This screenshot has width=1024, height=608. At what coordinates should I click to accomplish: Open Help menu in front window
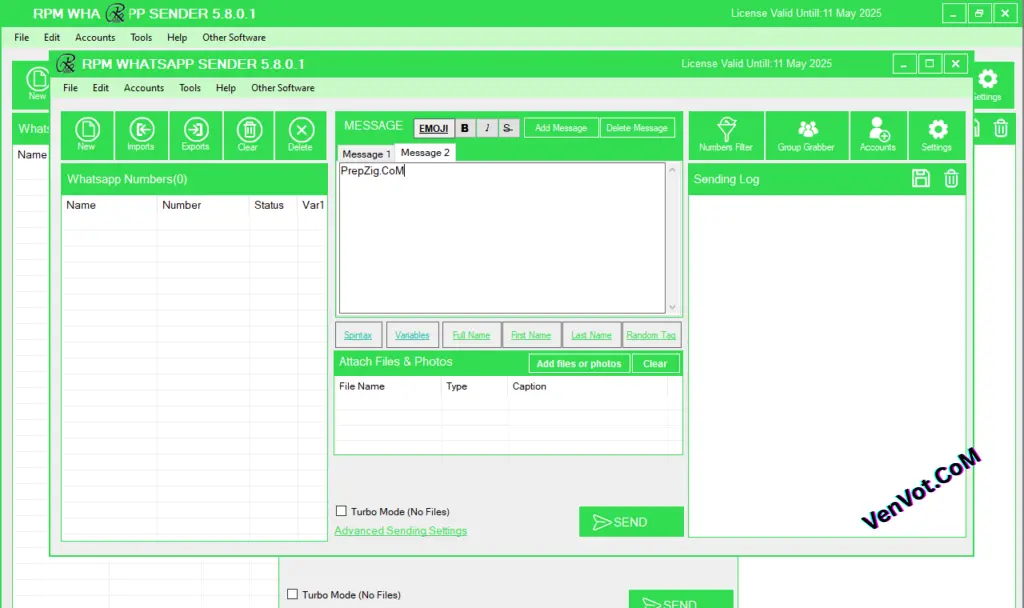[226, 88]
